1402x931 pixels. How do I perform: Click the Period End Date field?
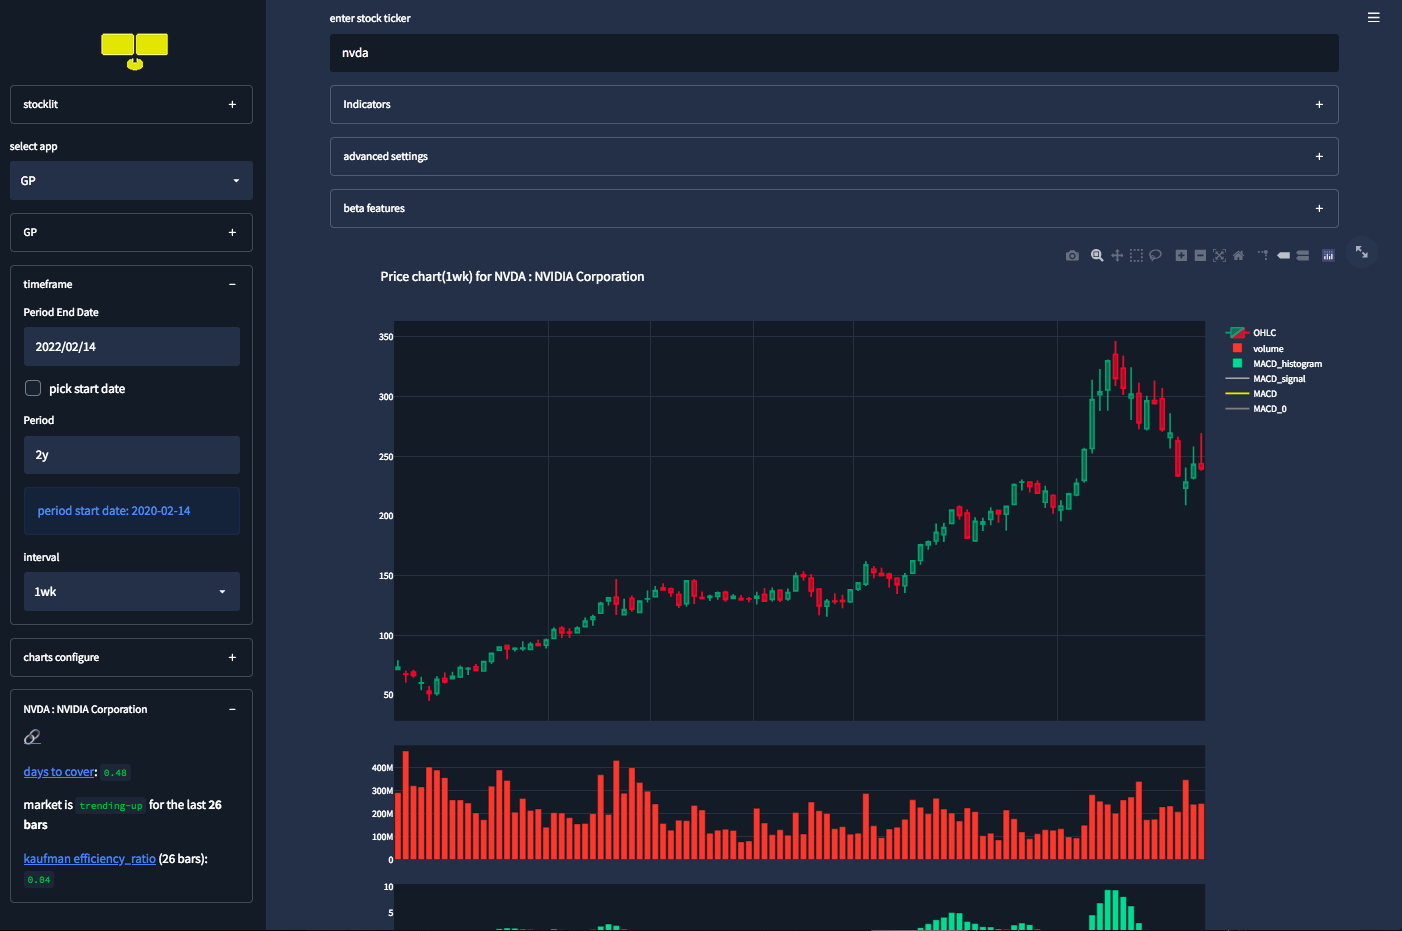click(x=132, y=347)
